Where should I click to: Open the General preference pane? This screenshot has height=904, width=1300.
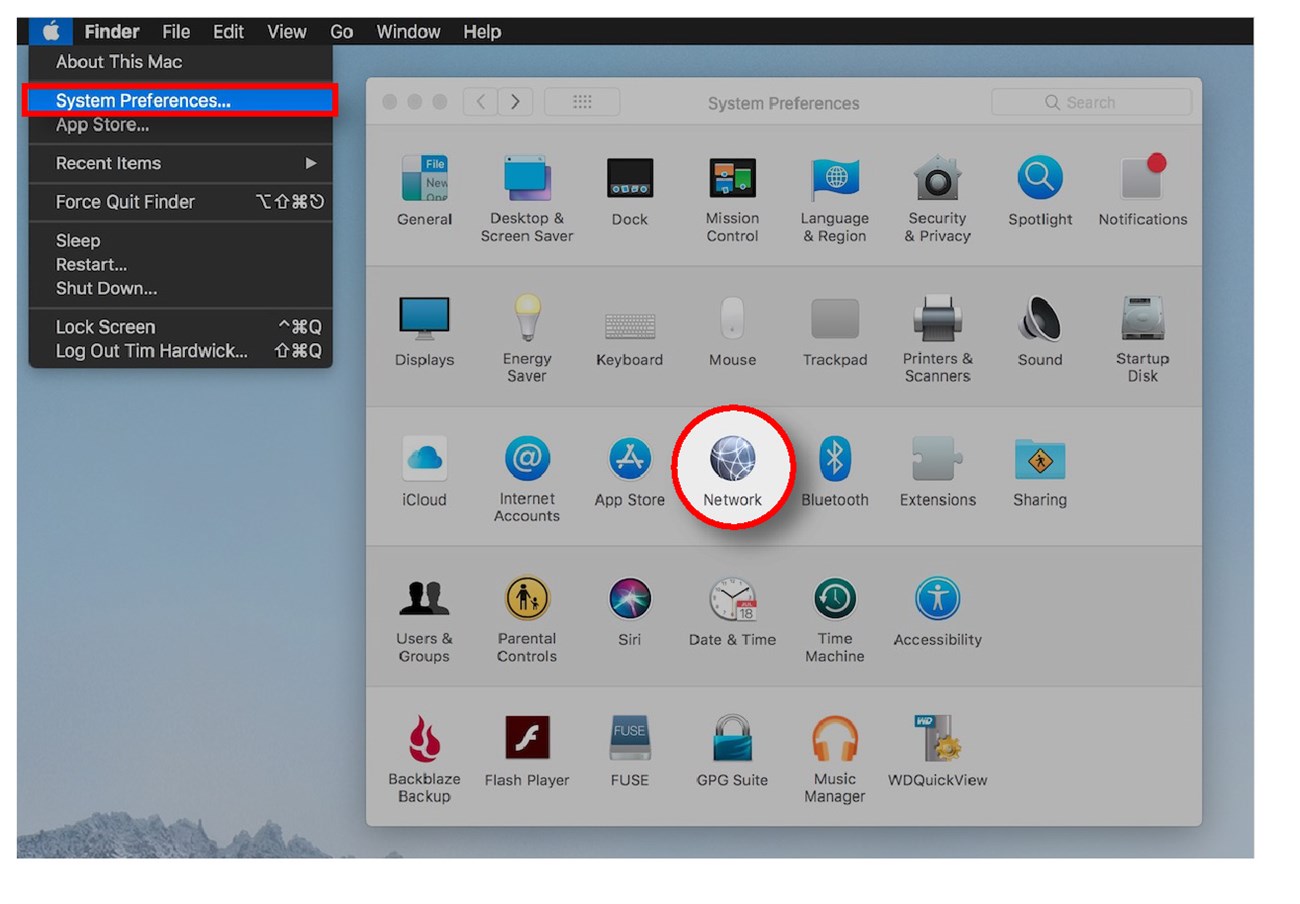click(x=425, y=191)
